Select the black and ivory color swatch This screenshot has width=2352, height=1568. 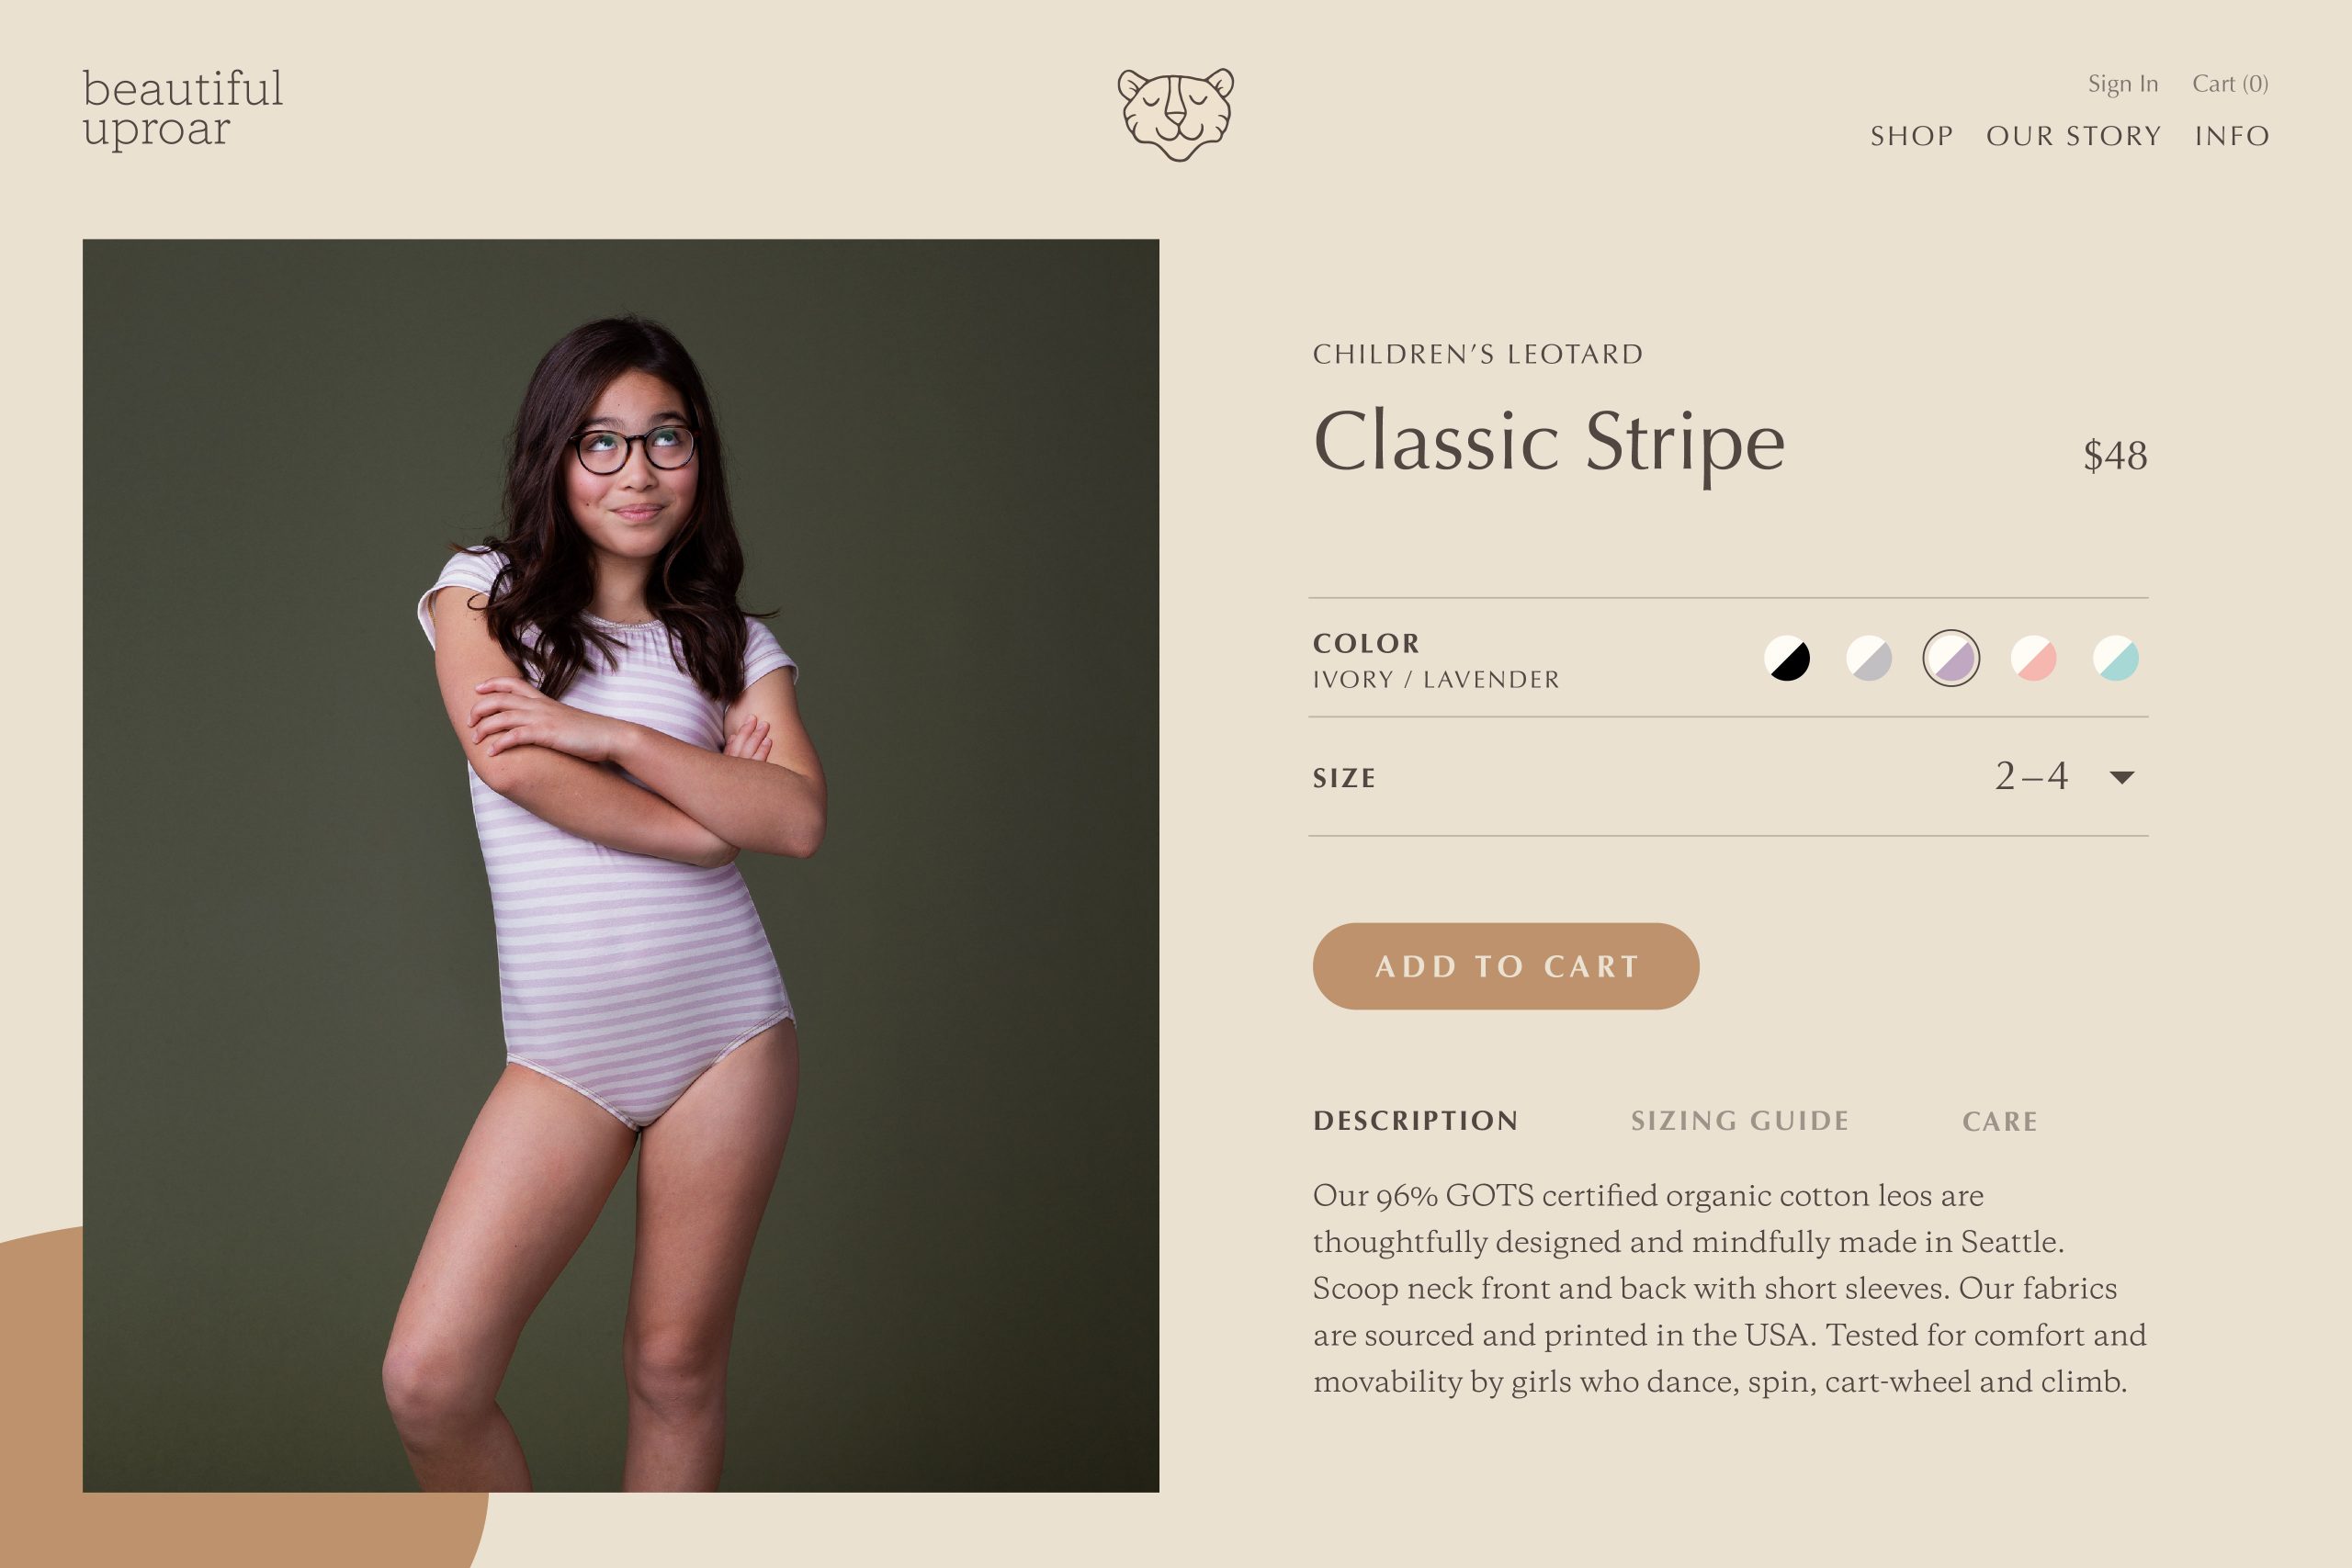[x=1787, y=658]
